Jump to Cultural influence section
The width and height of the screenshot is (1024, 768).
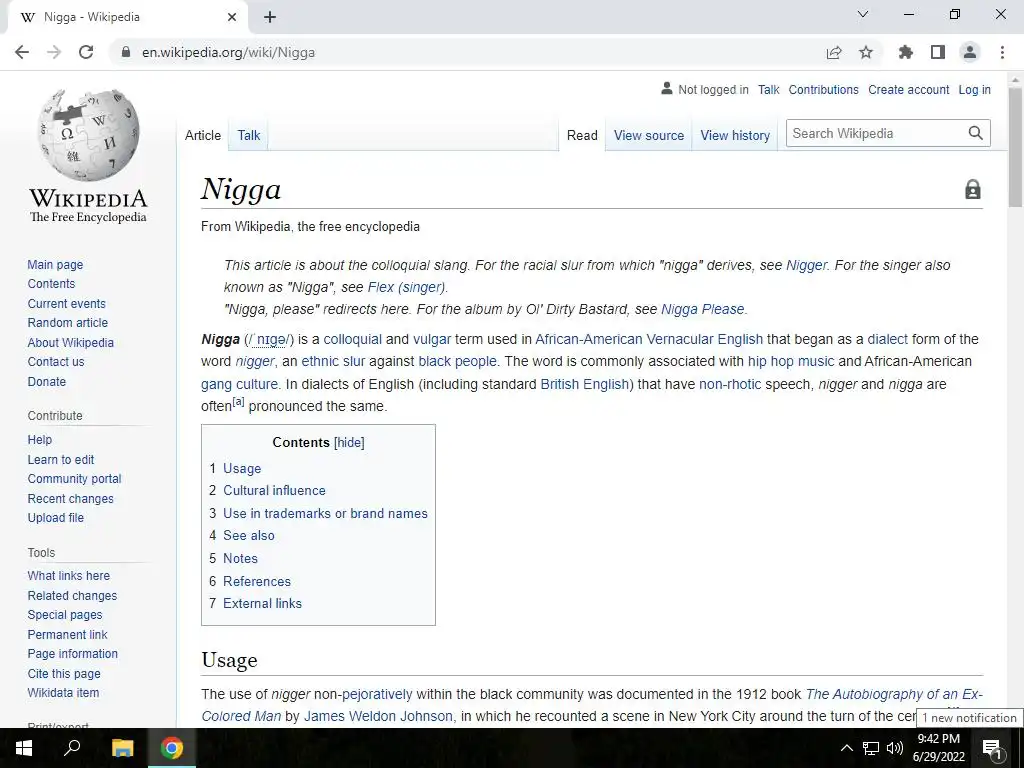tap(274, 490)
